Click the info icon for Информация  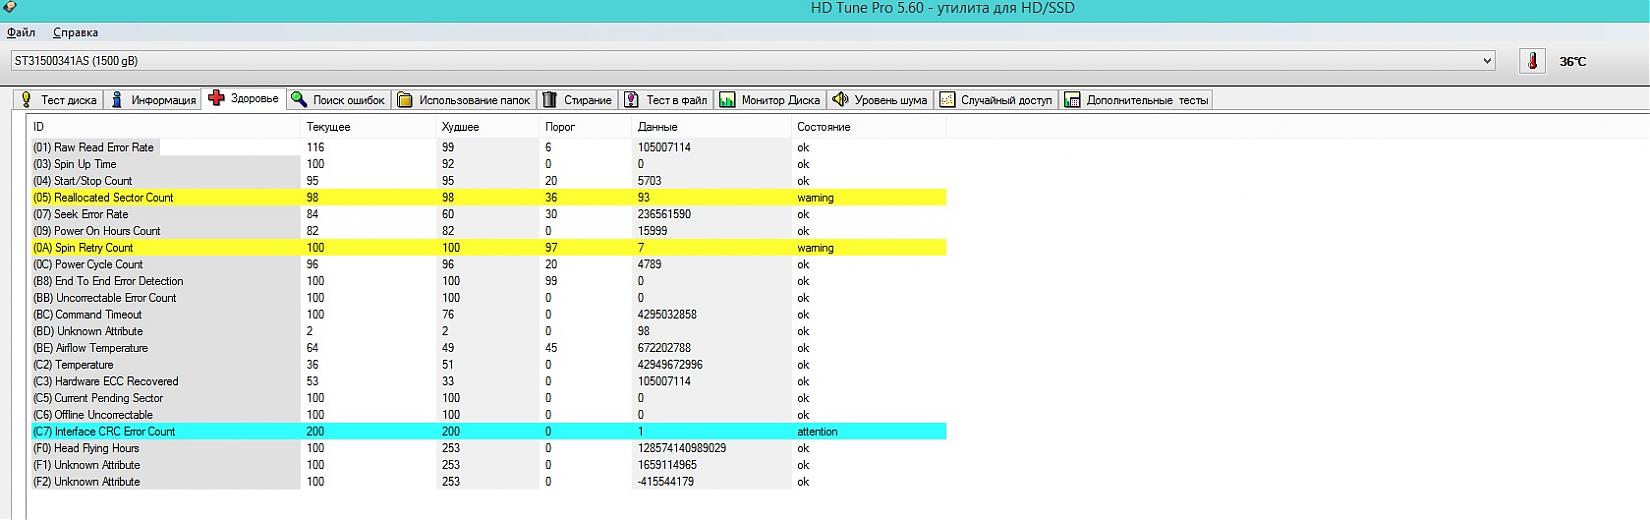[x=117, y=100]
